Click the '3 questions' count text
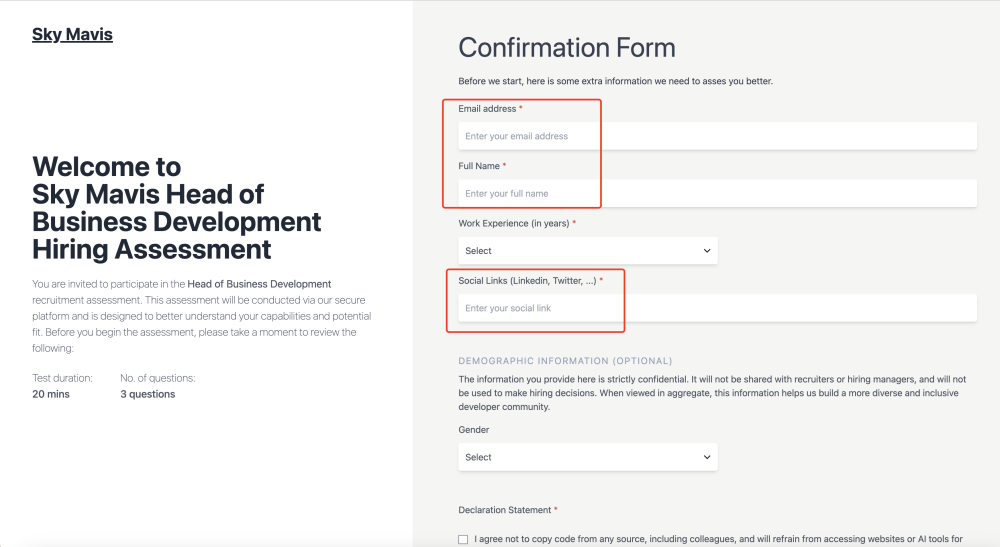Image resolution: width=1000 pixels, height=547 pixels. coord(148,394)
